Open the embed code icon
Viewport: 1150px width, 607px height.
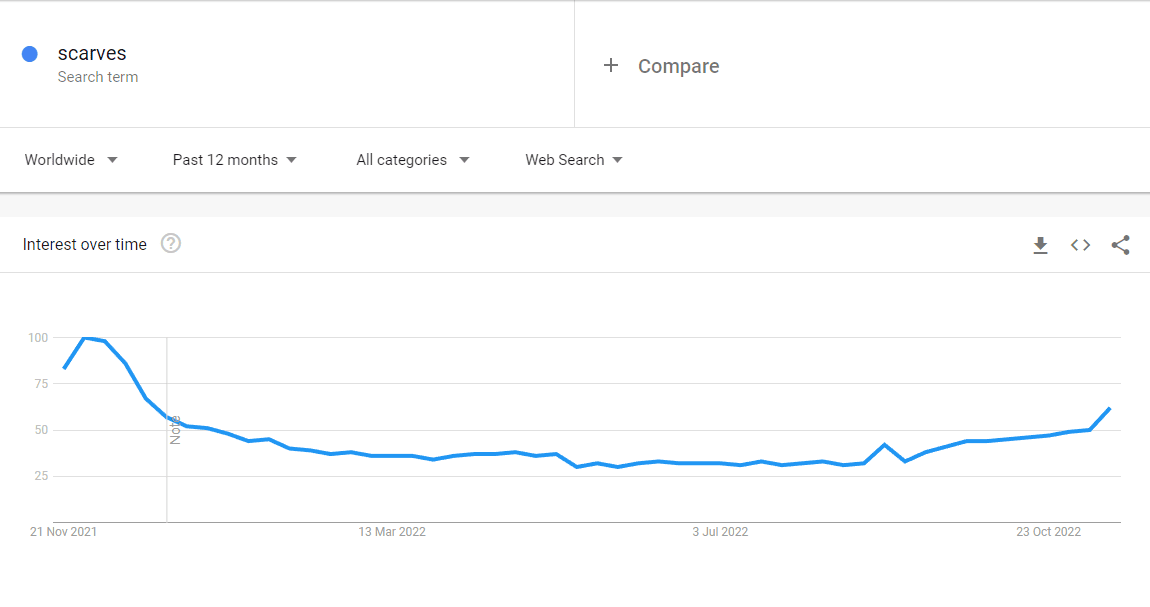(1080, 245)
